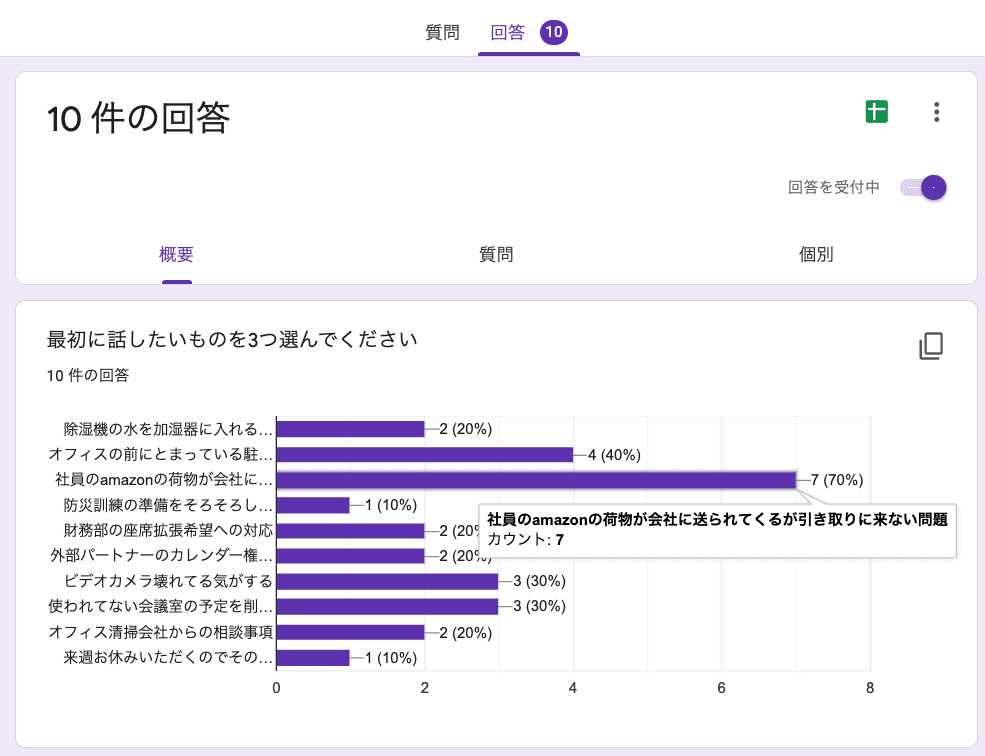Switch to the 質問 top tab
Image resolution: width=985 pixels, height=756 pixels.
(443, 32)
